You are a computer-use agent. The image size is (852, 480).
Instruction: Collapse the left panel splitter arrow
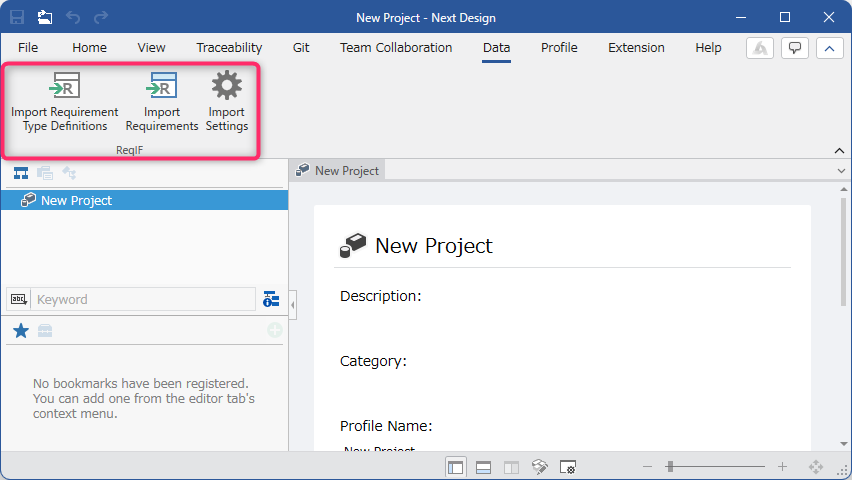click(293, 304)
